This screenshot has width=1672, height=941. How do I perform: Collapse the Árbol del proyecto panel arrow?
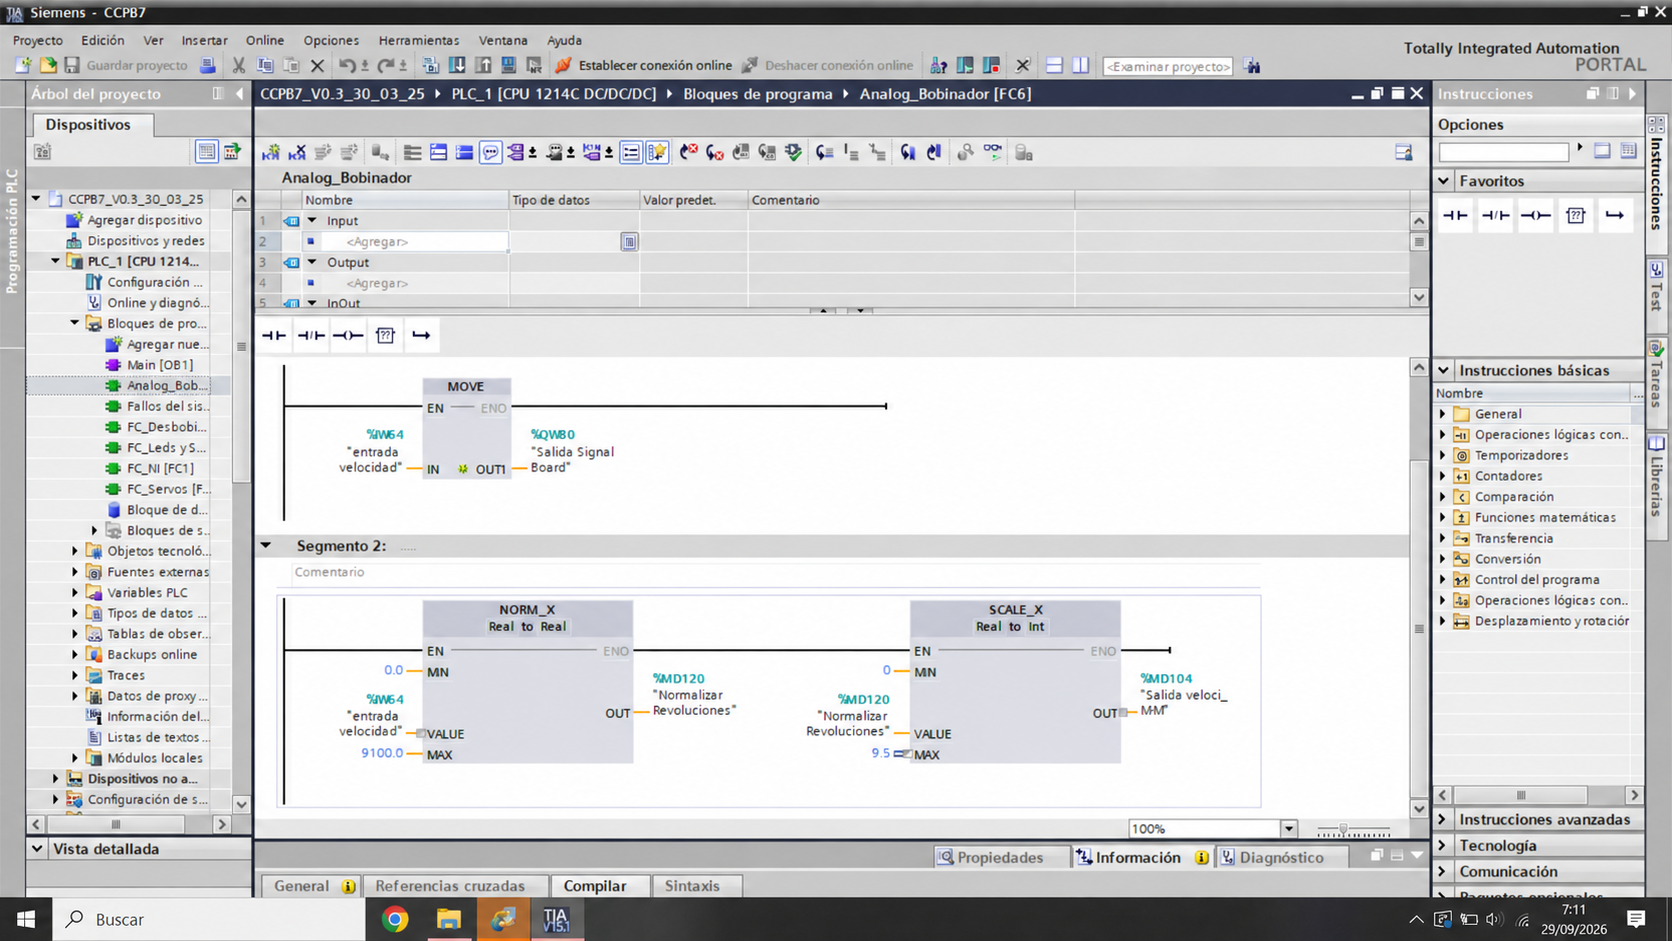click(239, 94)
